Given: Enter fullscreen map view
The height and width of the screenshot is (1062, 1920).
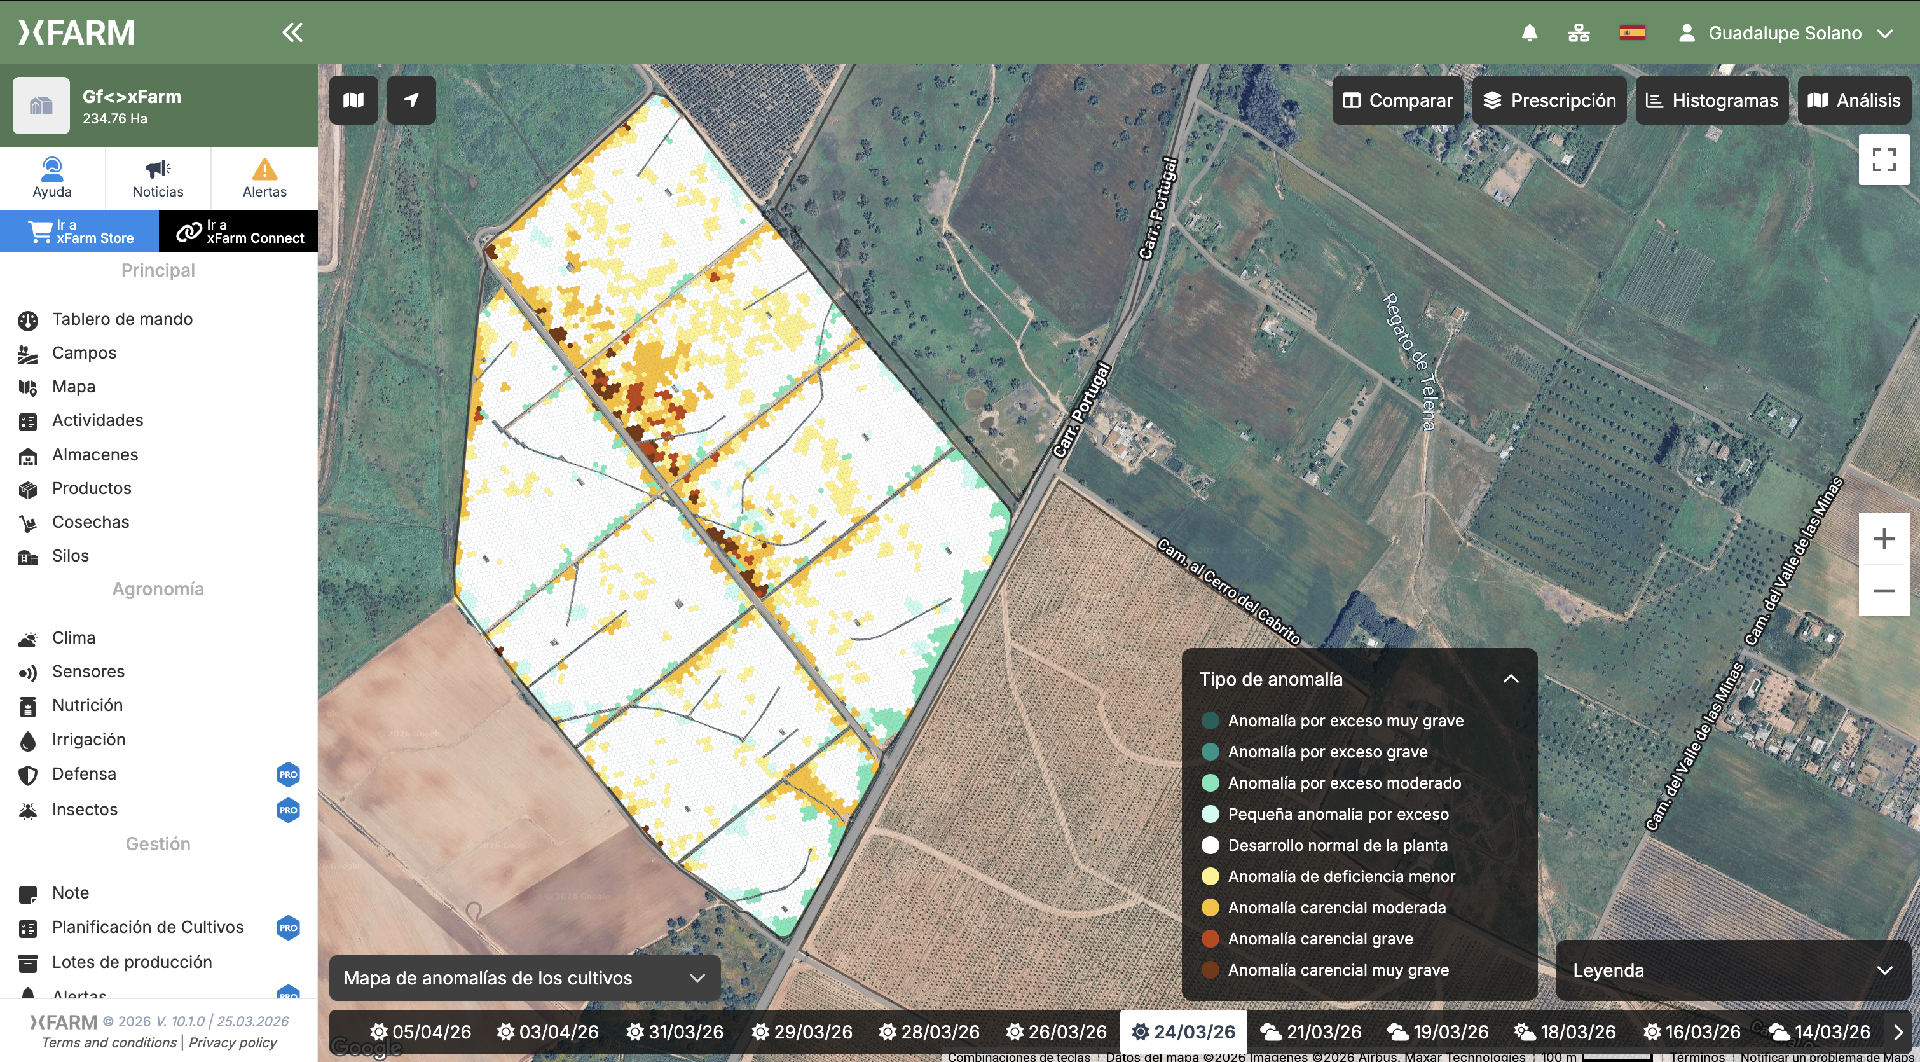Looking at the screenshot, I should tap(1883, 160).
